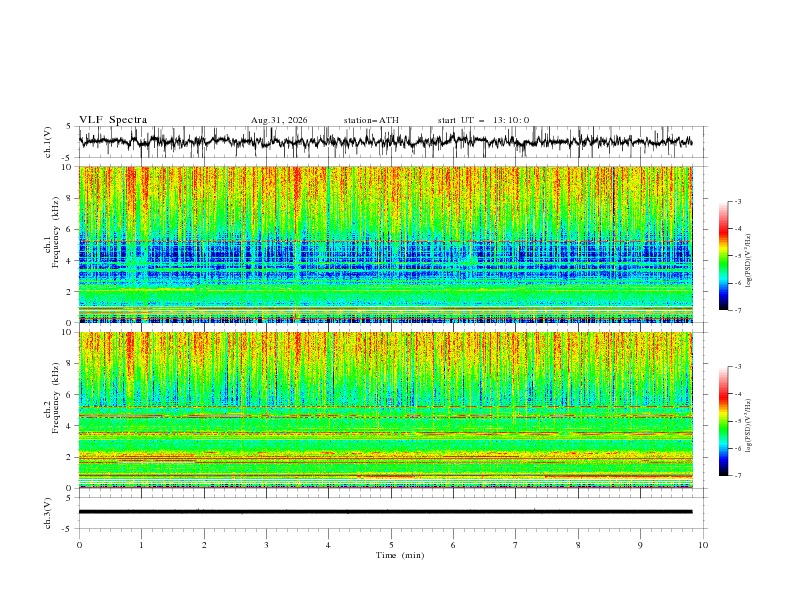Click the ch.1 spectrogram color bar
The width and height of the screenshot is (792, 612).
(x=723, y=255)
